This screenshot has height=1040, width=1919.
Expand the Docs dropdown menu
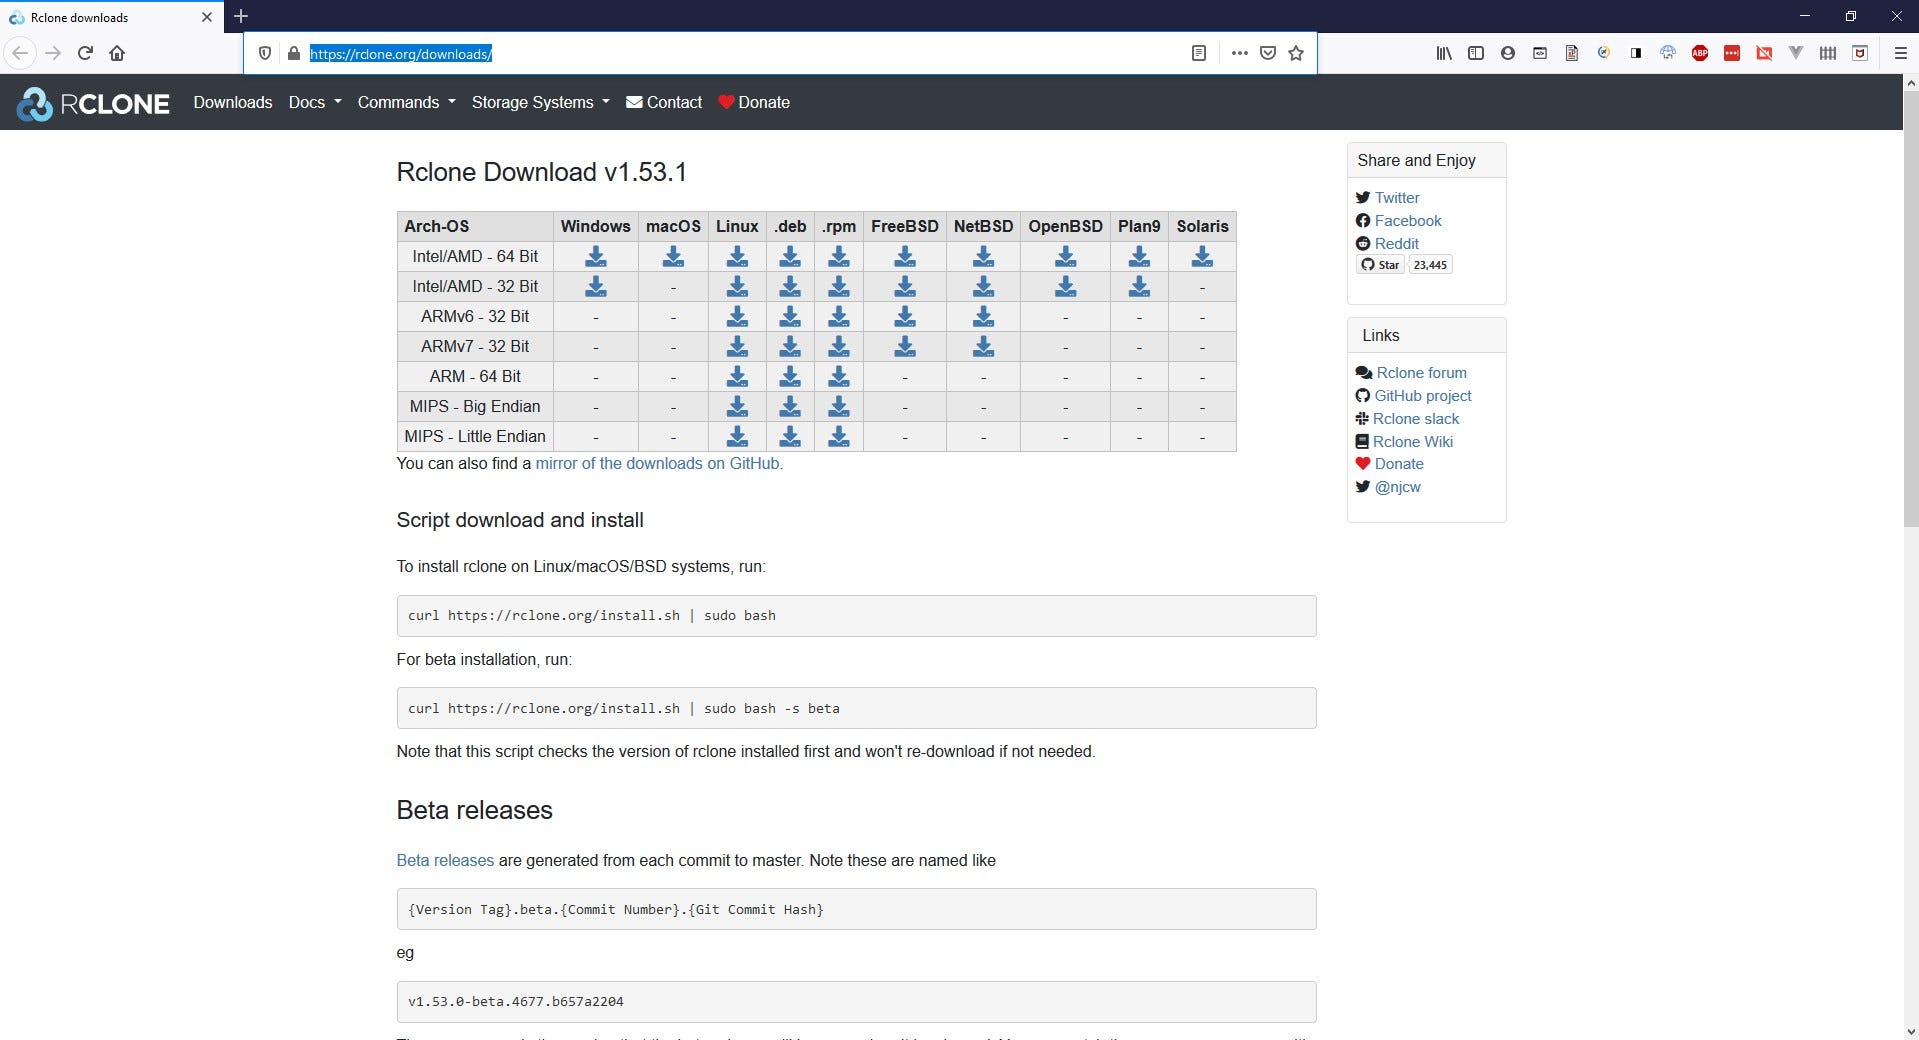(x=315, y=102)
